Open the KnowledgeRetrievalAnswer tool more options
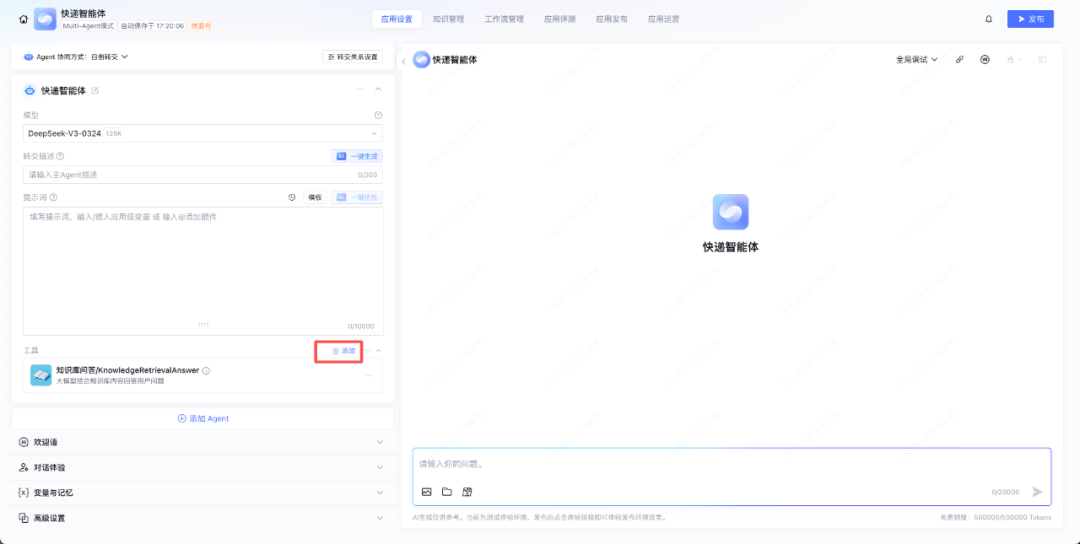 [369, 375]
